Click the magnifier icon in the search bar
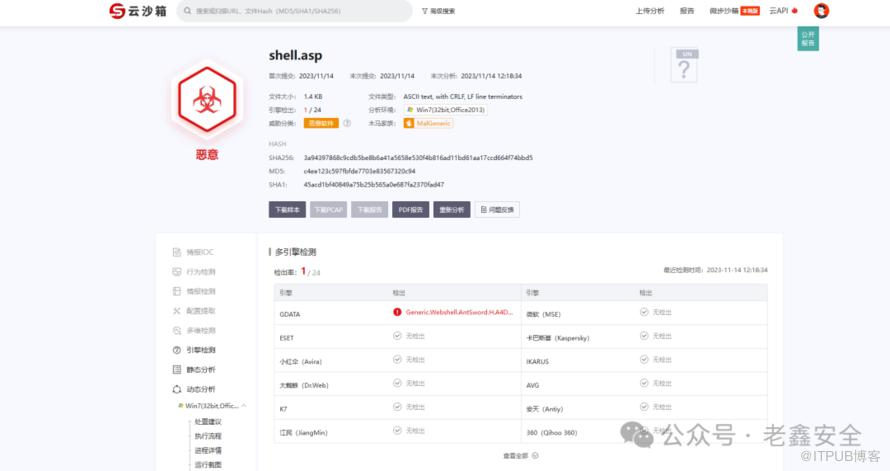 point(187,11)
